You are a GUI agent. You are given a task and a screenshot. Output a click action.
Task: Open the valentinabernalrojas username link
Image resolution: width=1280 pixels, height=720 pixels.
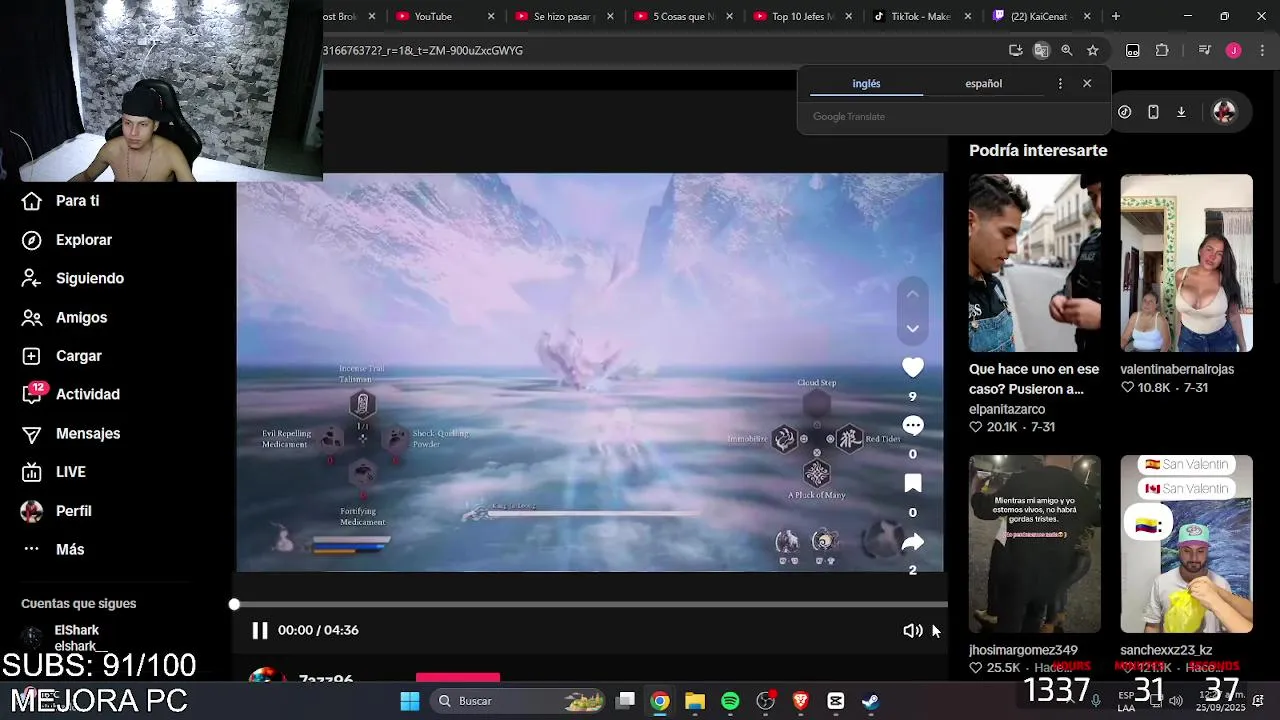coord(1177,369)
